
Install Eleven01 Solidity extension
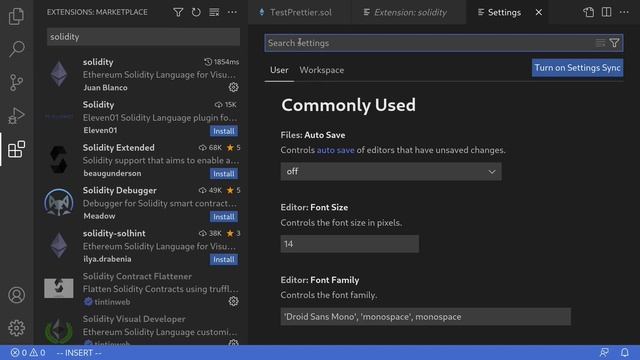click(x=224, y=131)
